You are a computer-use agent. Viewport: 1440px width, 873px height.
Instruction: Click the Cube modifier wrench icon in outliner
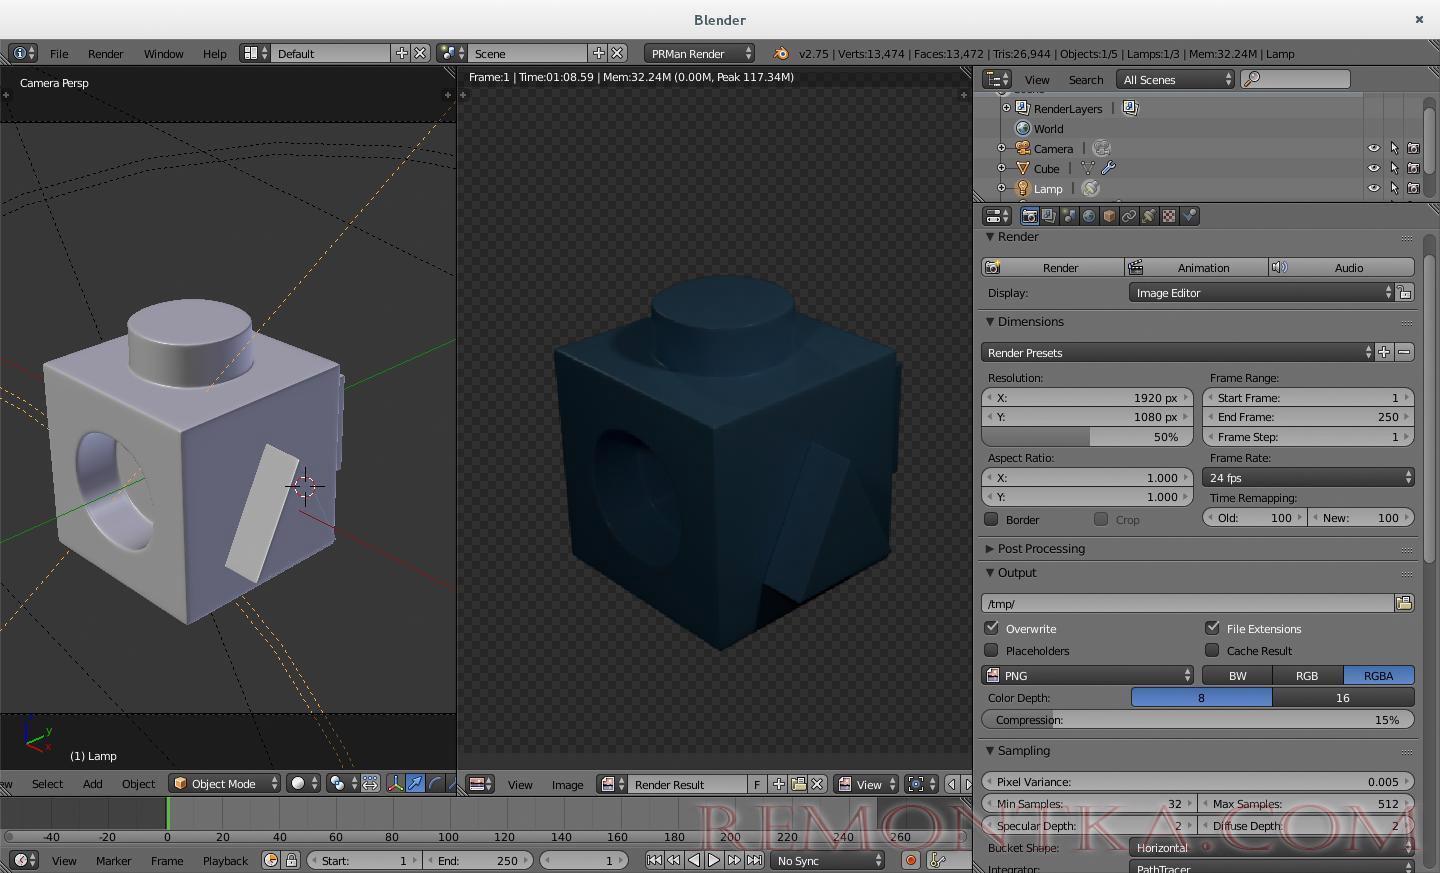tap(1108, 168)
